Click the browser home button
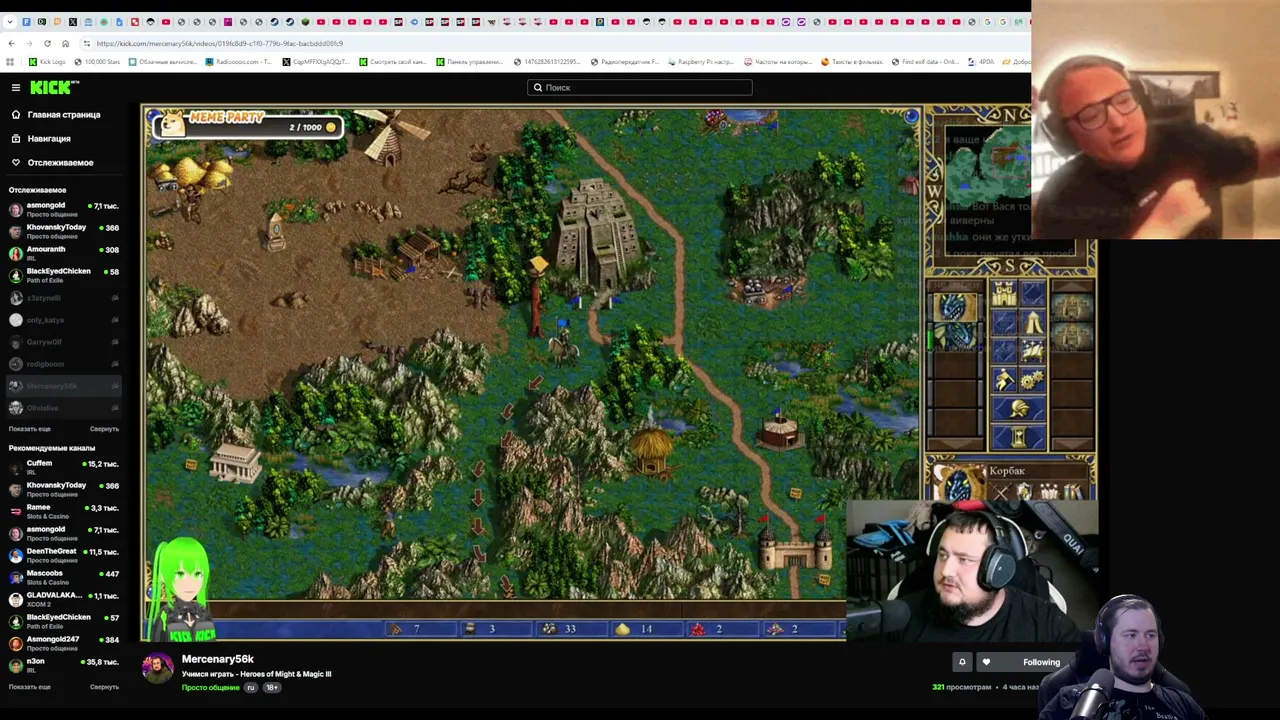The image size is (1280, 720). (x=65, y=43)
